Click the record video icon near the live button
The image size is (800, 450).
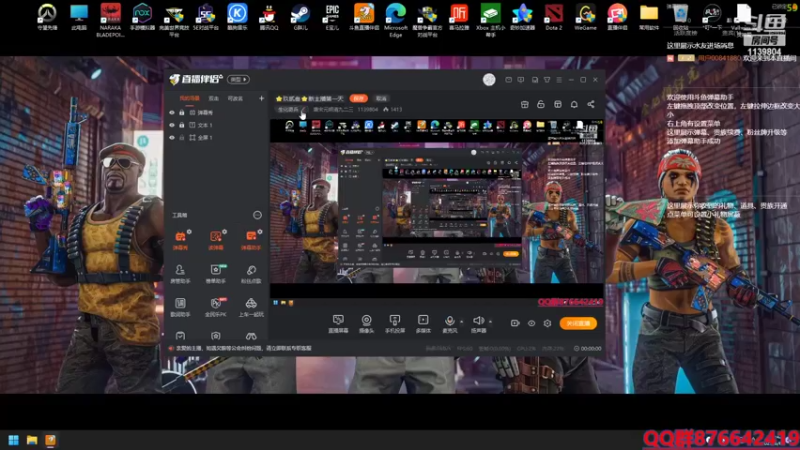[x=515, y=323]
